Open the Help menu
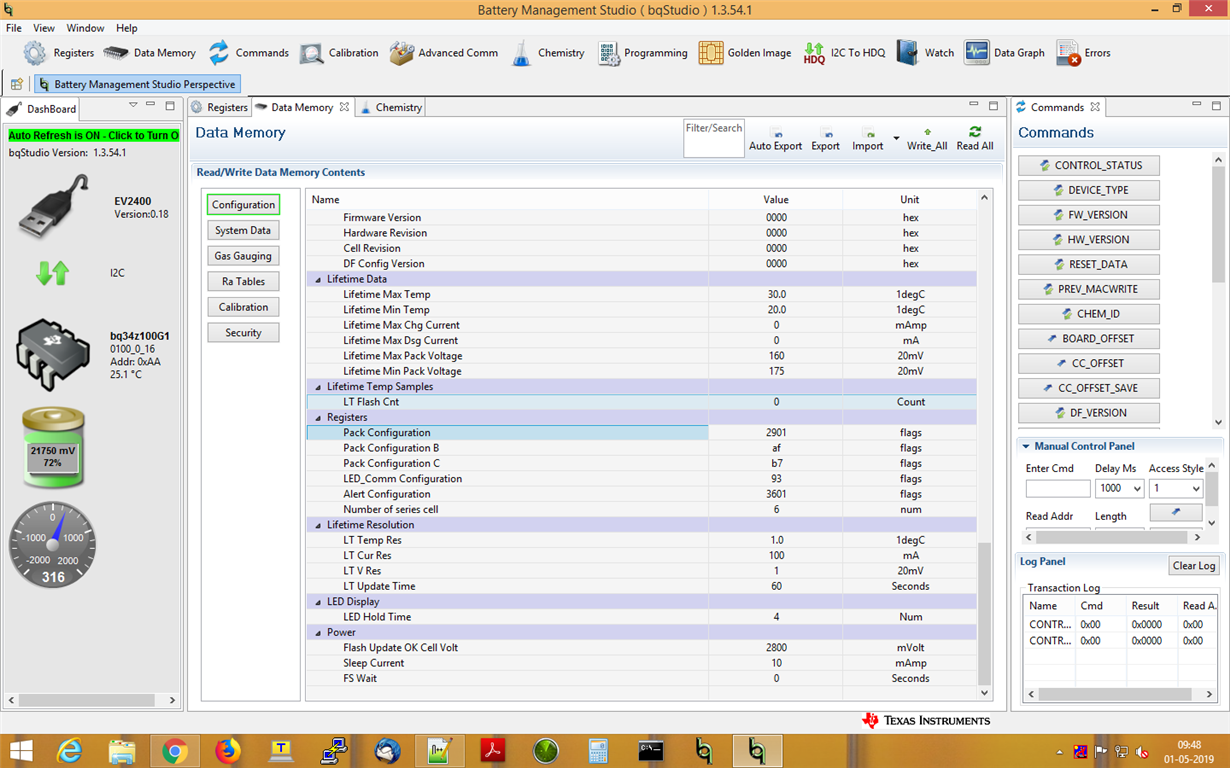 [127, 28]
